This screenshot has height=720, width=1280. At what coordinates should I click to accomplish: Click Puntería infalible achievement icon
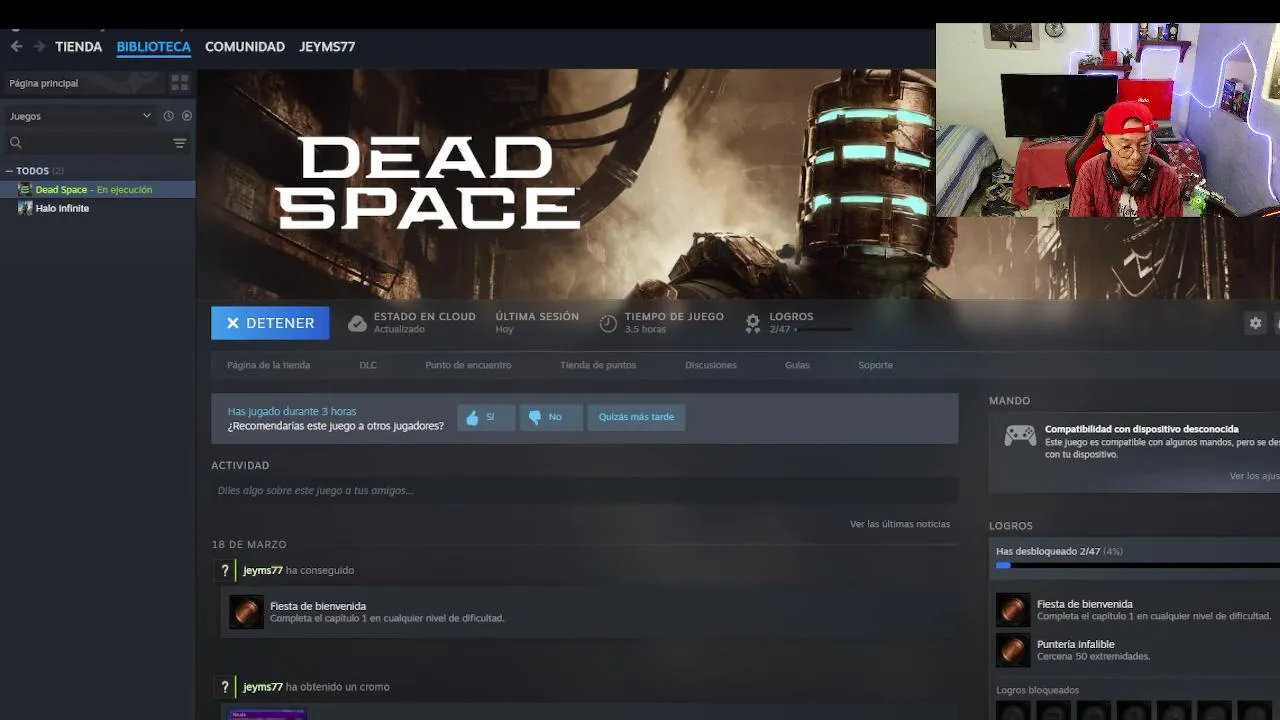[1013, 650]
